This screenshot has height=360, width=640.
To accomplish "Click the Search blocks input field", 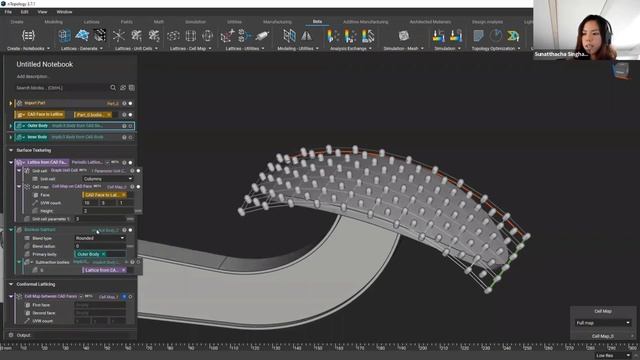I will tap(61, 88).
